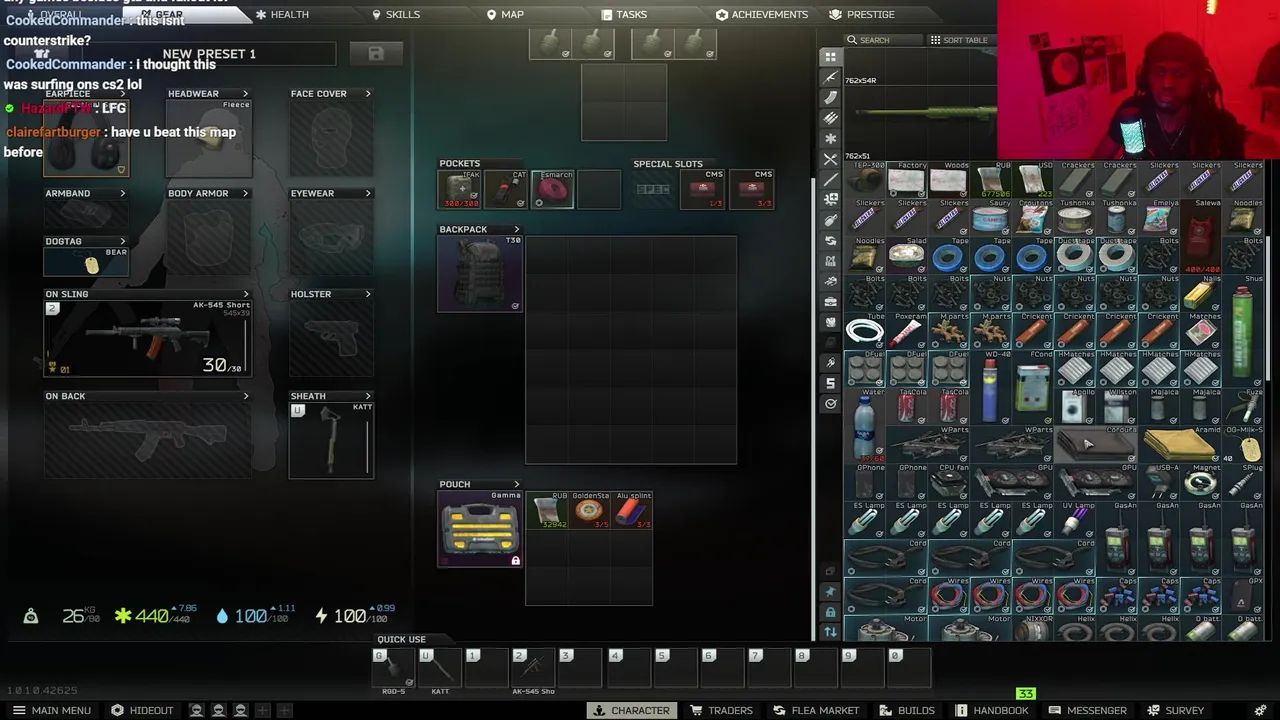Screen dimensions: 1280x720
Task: Open SURVEY from bottom bar
Action: [x=1176, y=710]
